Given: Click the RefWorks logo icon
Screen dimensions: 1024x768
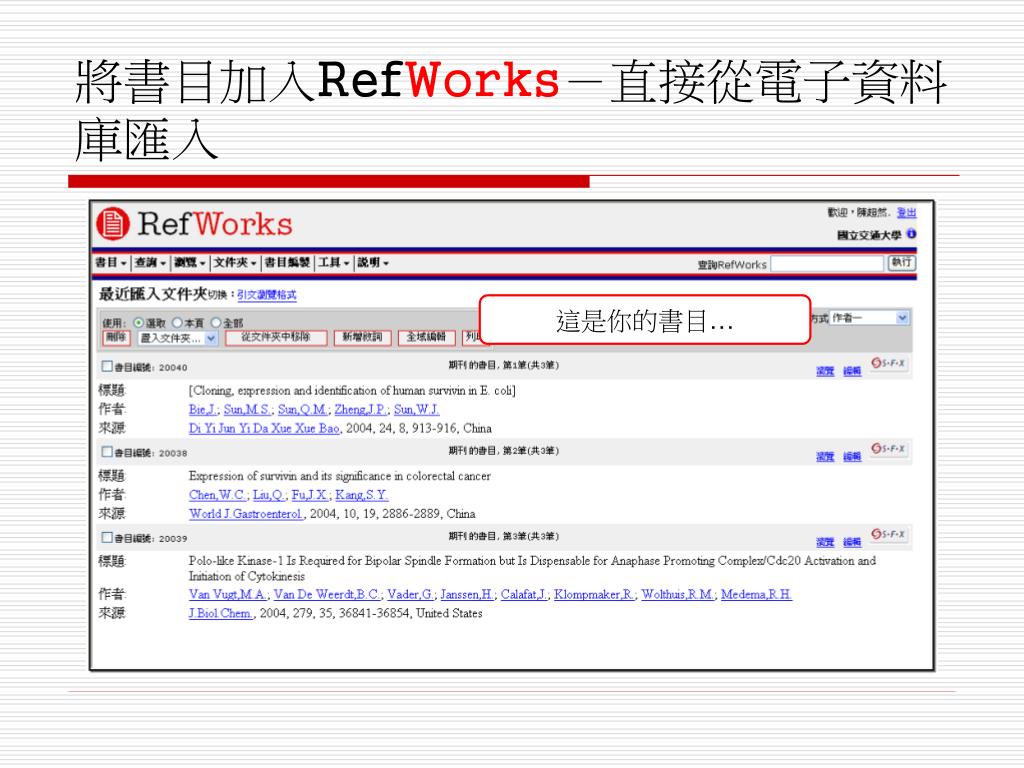Looking at the screenshot, I should point(112,223).
